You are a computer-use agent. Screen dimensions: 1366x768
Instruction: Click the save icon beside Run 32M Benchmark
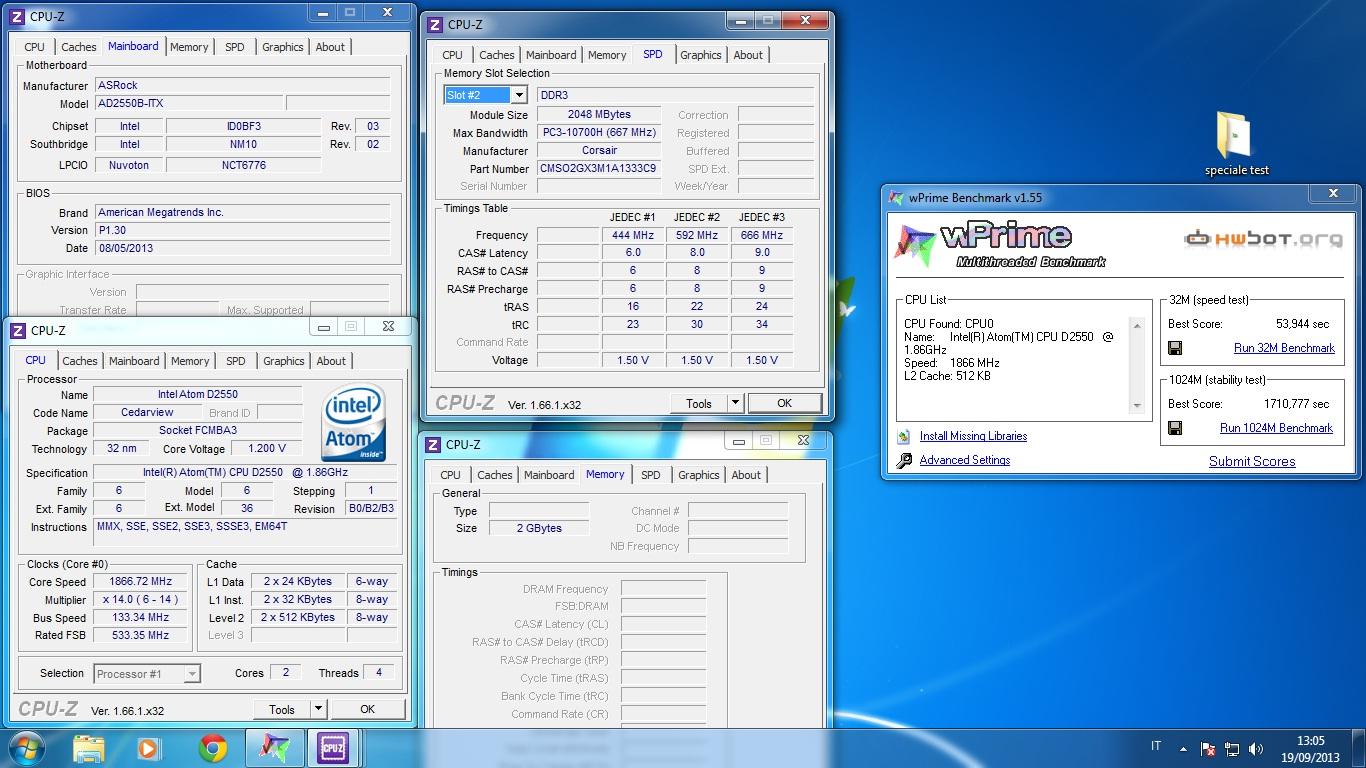click(x=1176, y=348)
